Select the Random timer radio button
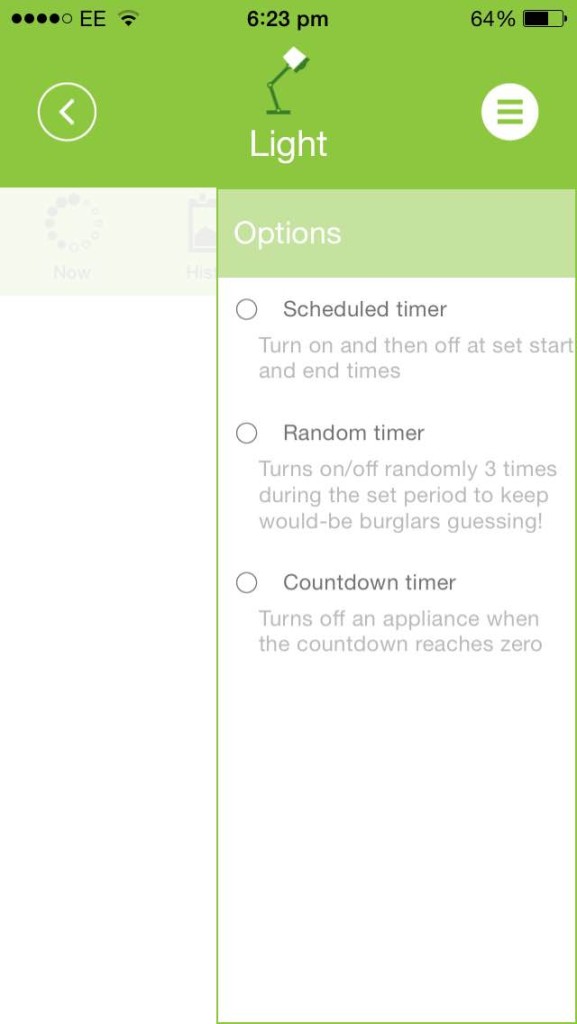Viewport: 577px width, 1024px height. pyautogui.click(x=246, y=433)
